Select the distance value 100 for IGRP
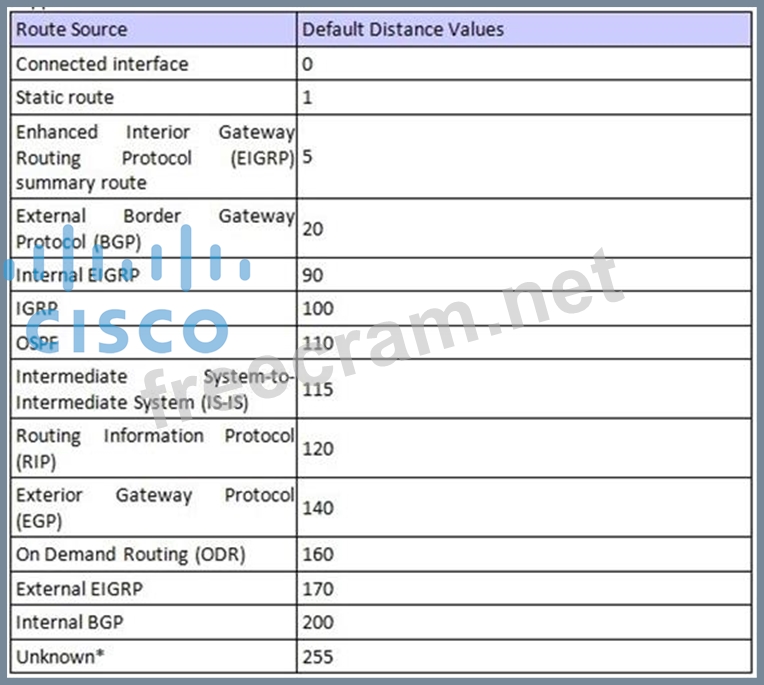Screen dimensions: 764x685 coord(317,309)
